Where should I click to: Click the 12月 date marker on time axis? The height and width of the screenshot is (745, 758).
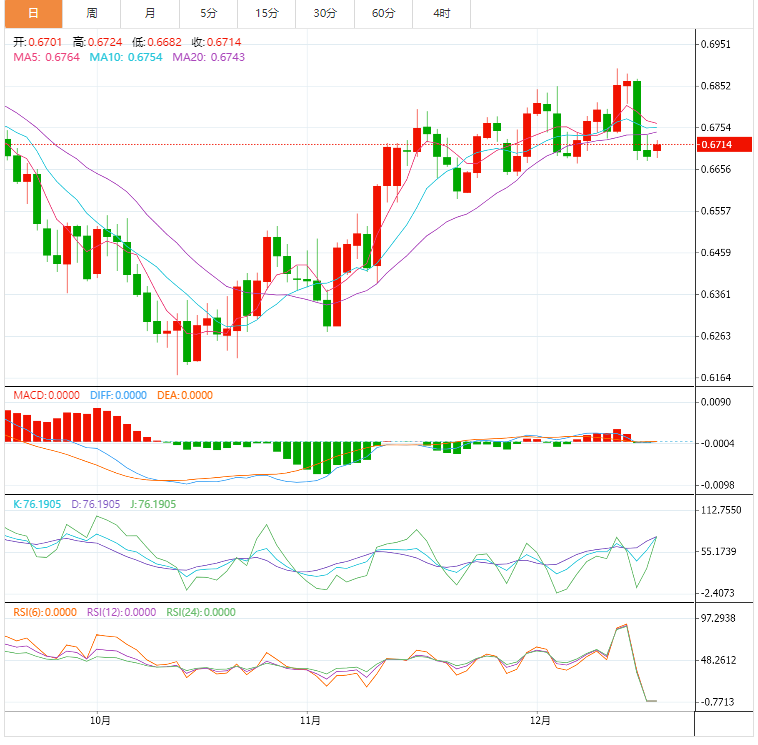click(x=539, y=720)
